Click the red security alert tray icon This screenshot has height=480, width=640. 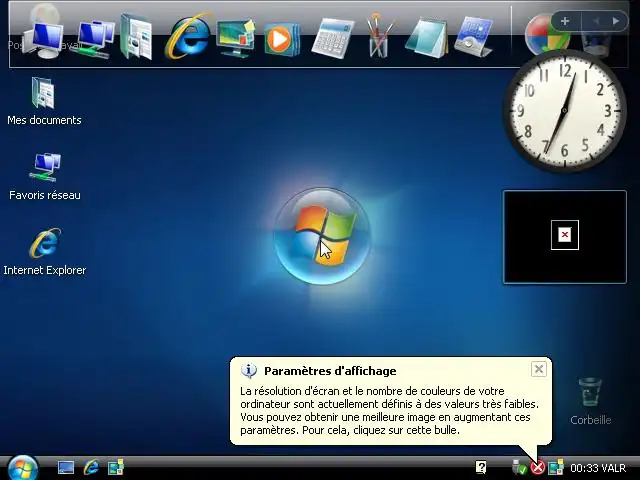click(538, 467)
